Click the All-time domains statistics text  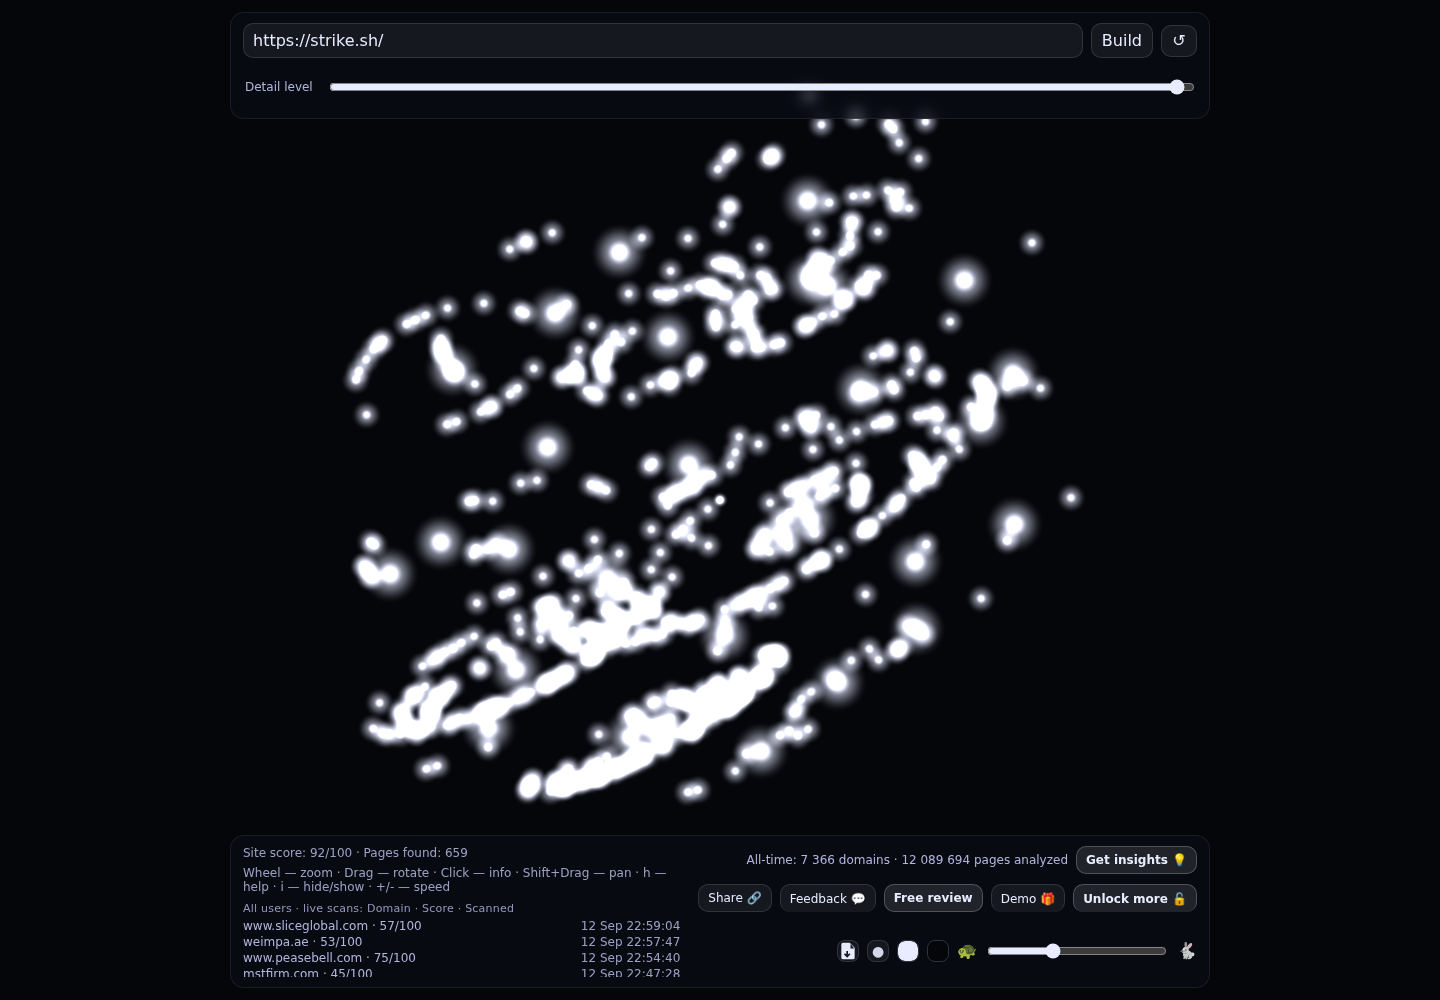(x=907, y=860)
